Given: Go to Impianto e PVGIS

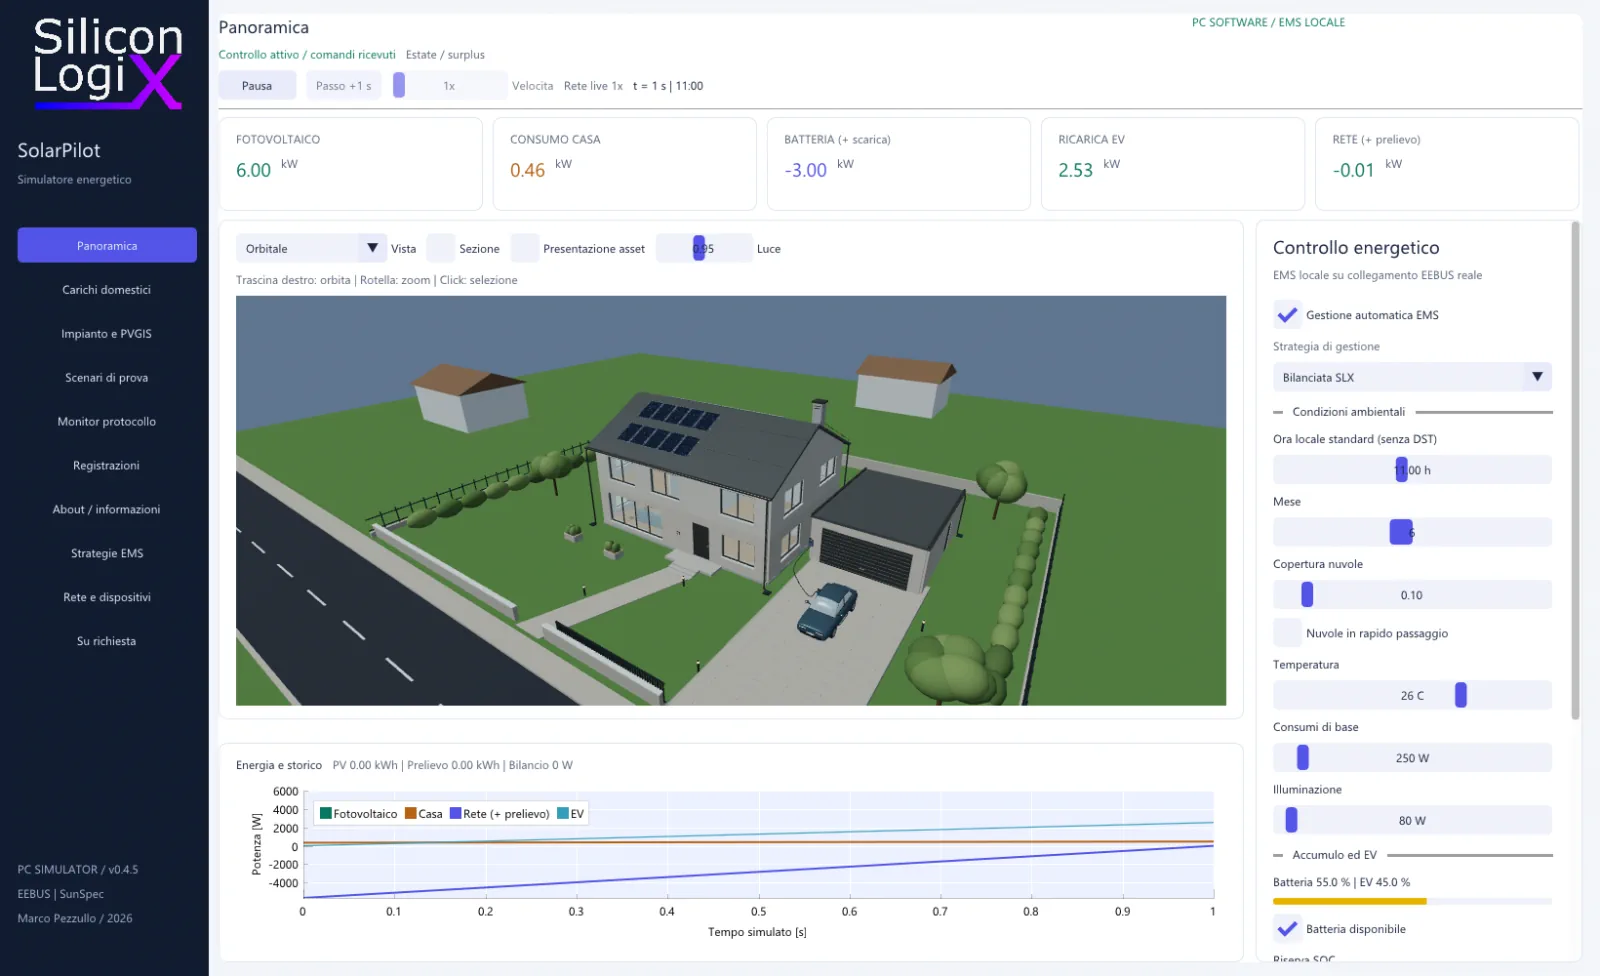Looking at the screenshot, I should point(107,333).
